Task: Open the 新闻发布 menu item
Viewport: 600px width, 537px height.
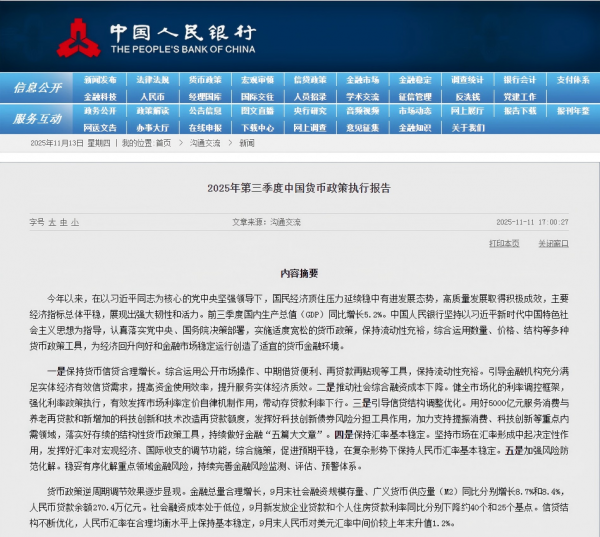Action: coord(100,80)
